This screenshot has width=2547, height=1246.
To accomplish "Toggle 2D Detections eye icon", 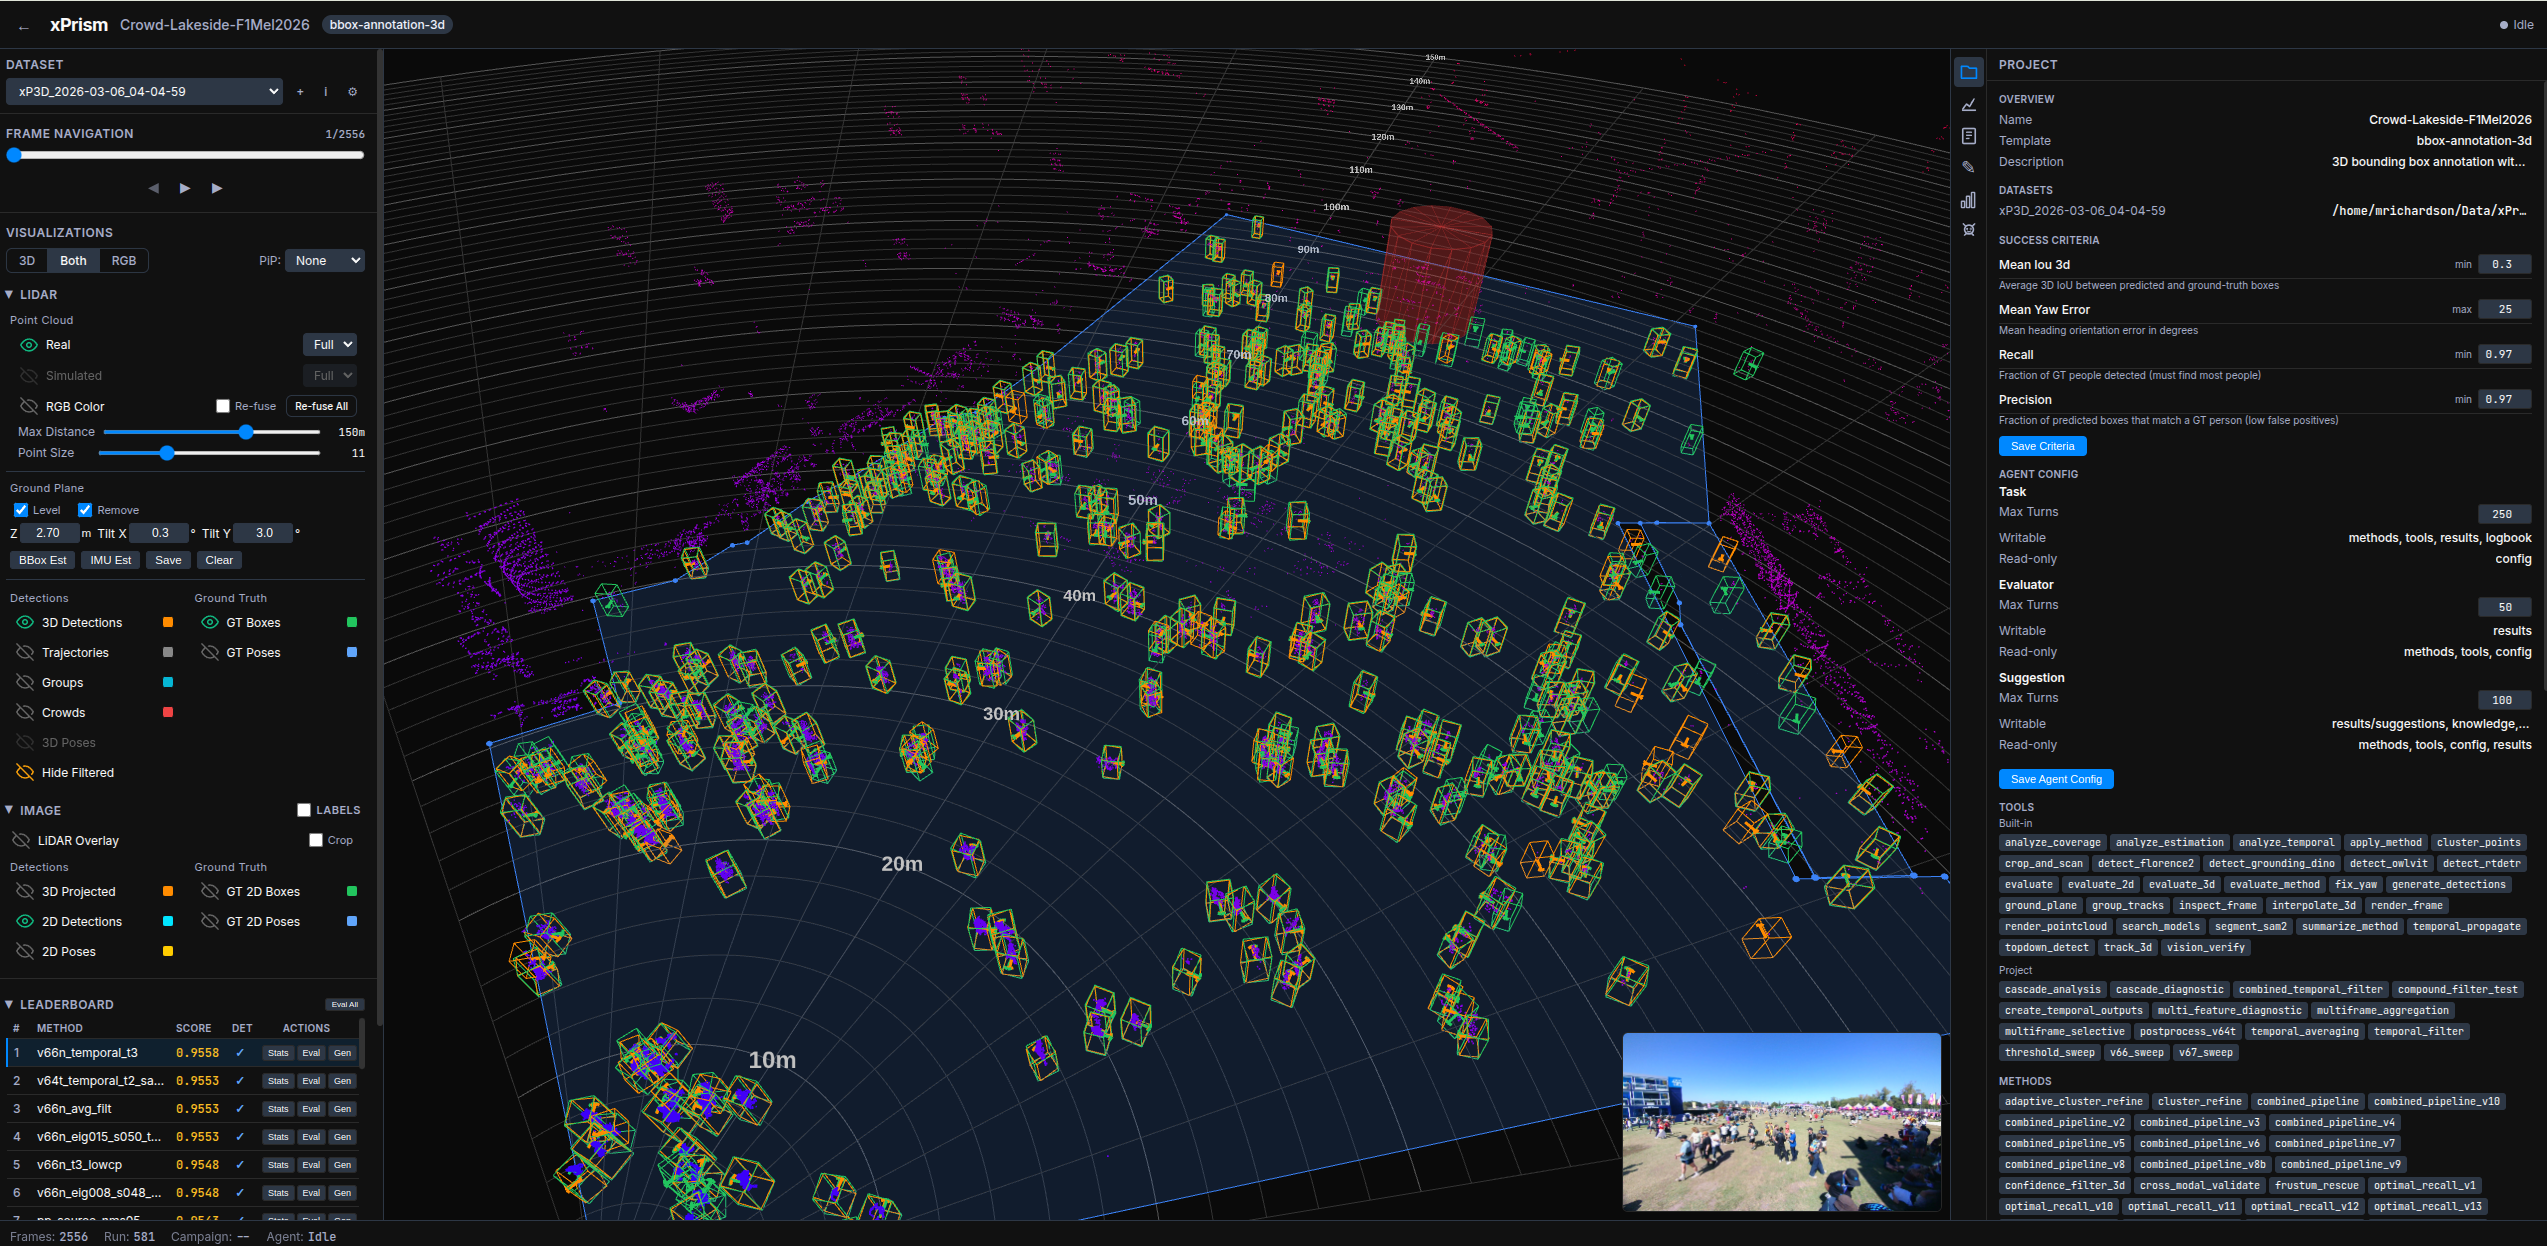I will click(25, 922).
